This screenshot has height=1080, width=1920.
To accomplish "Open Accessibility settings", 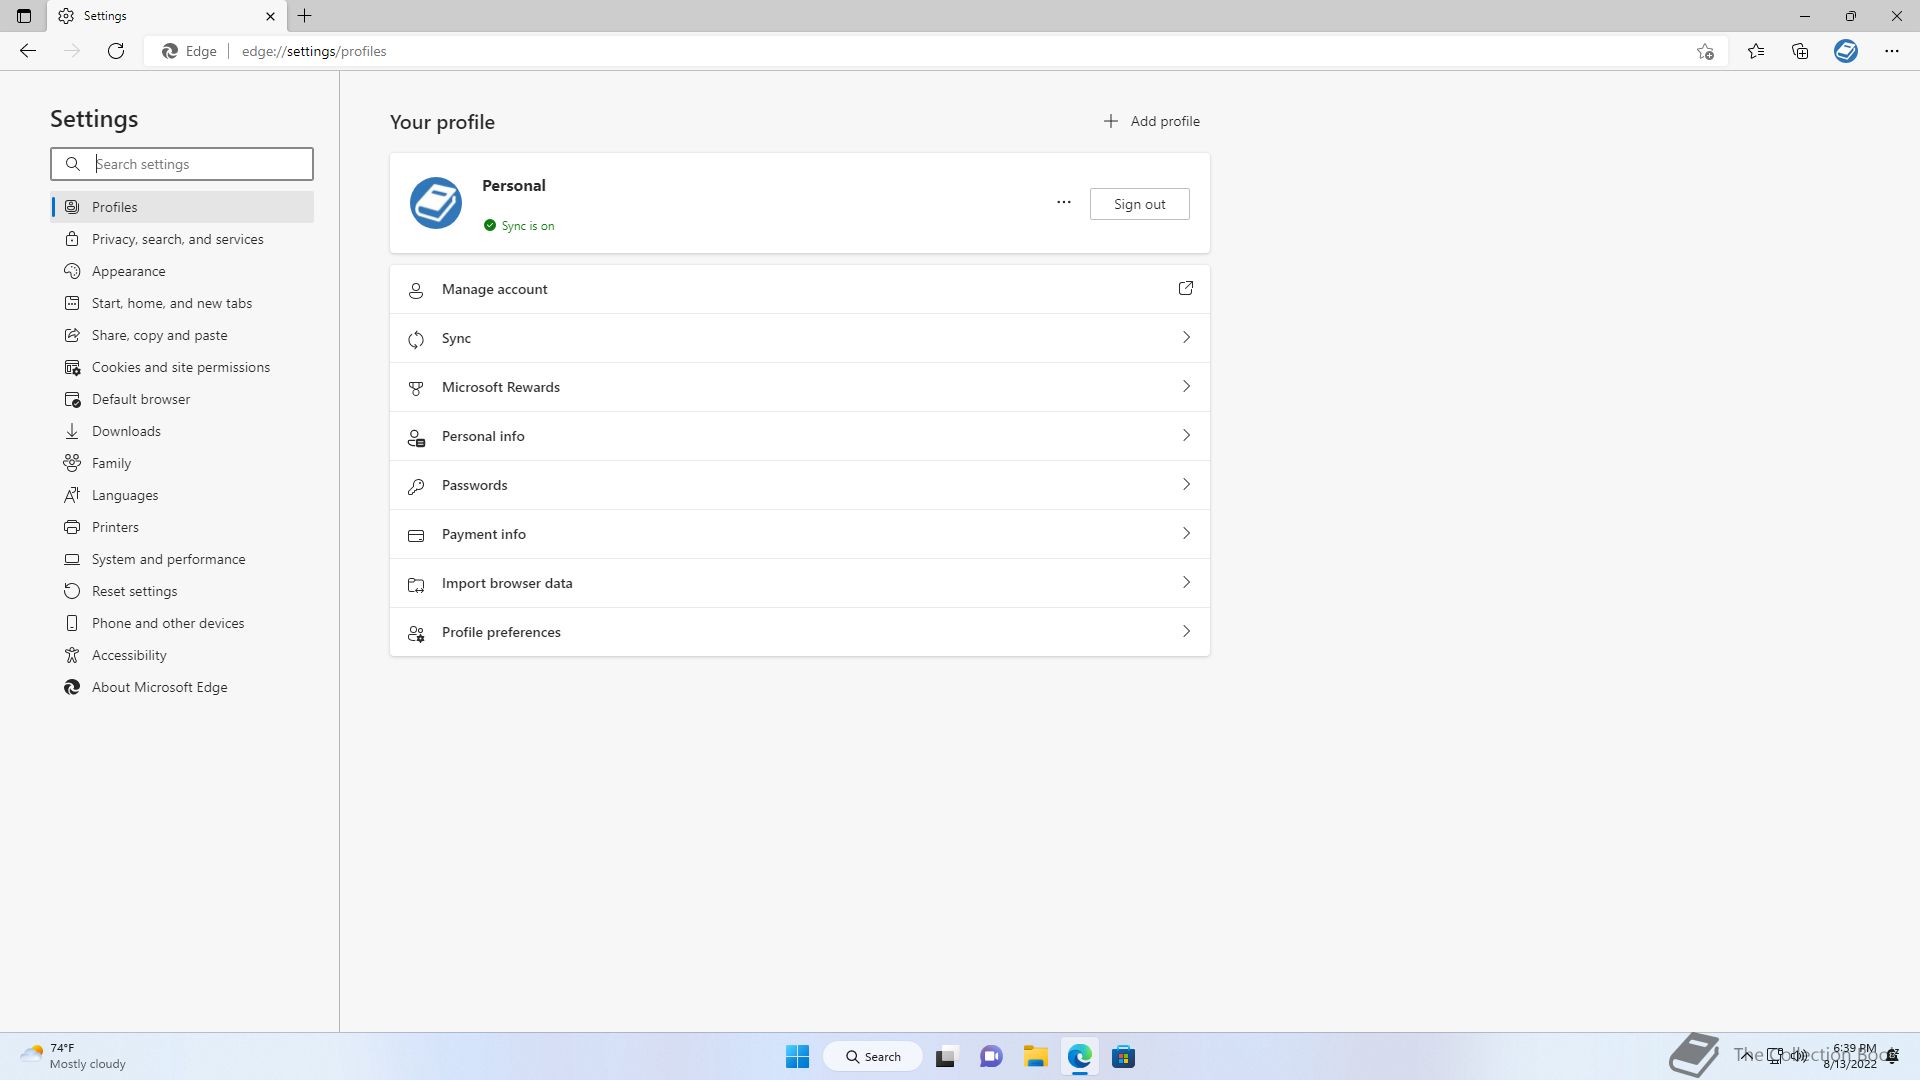I will pyautogui.click(x=182, y=655).
